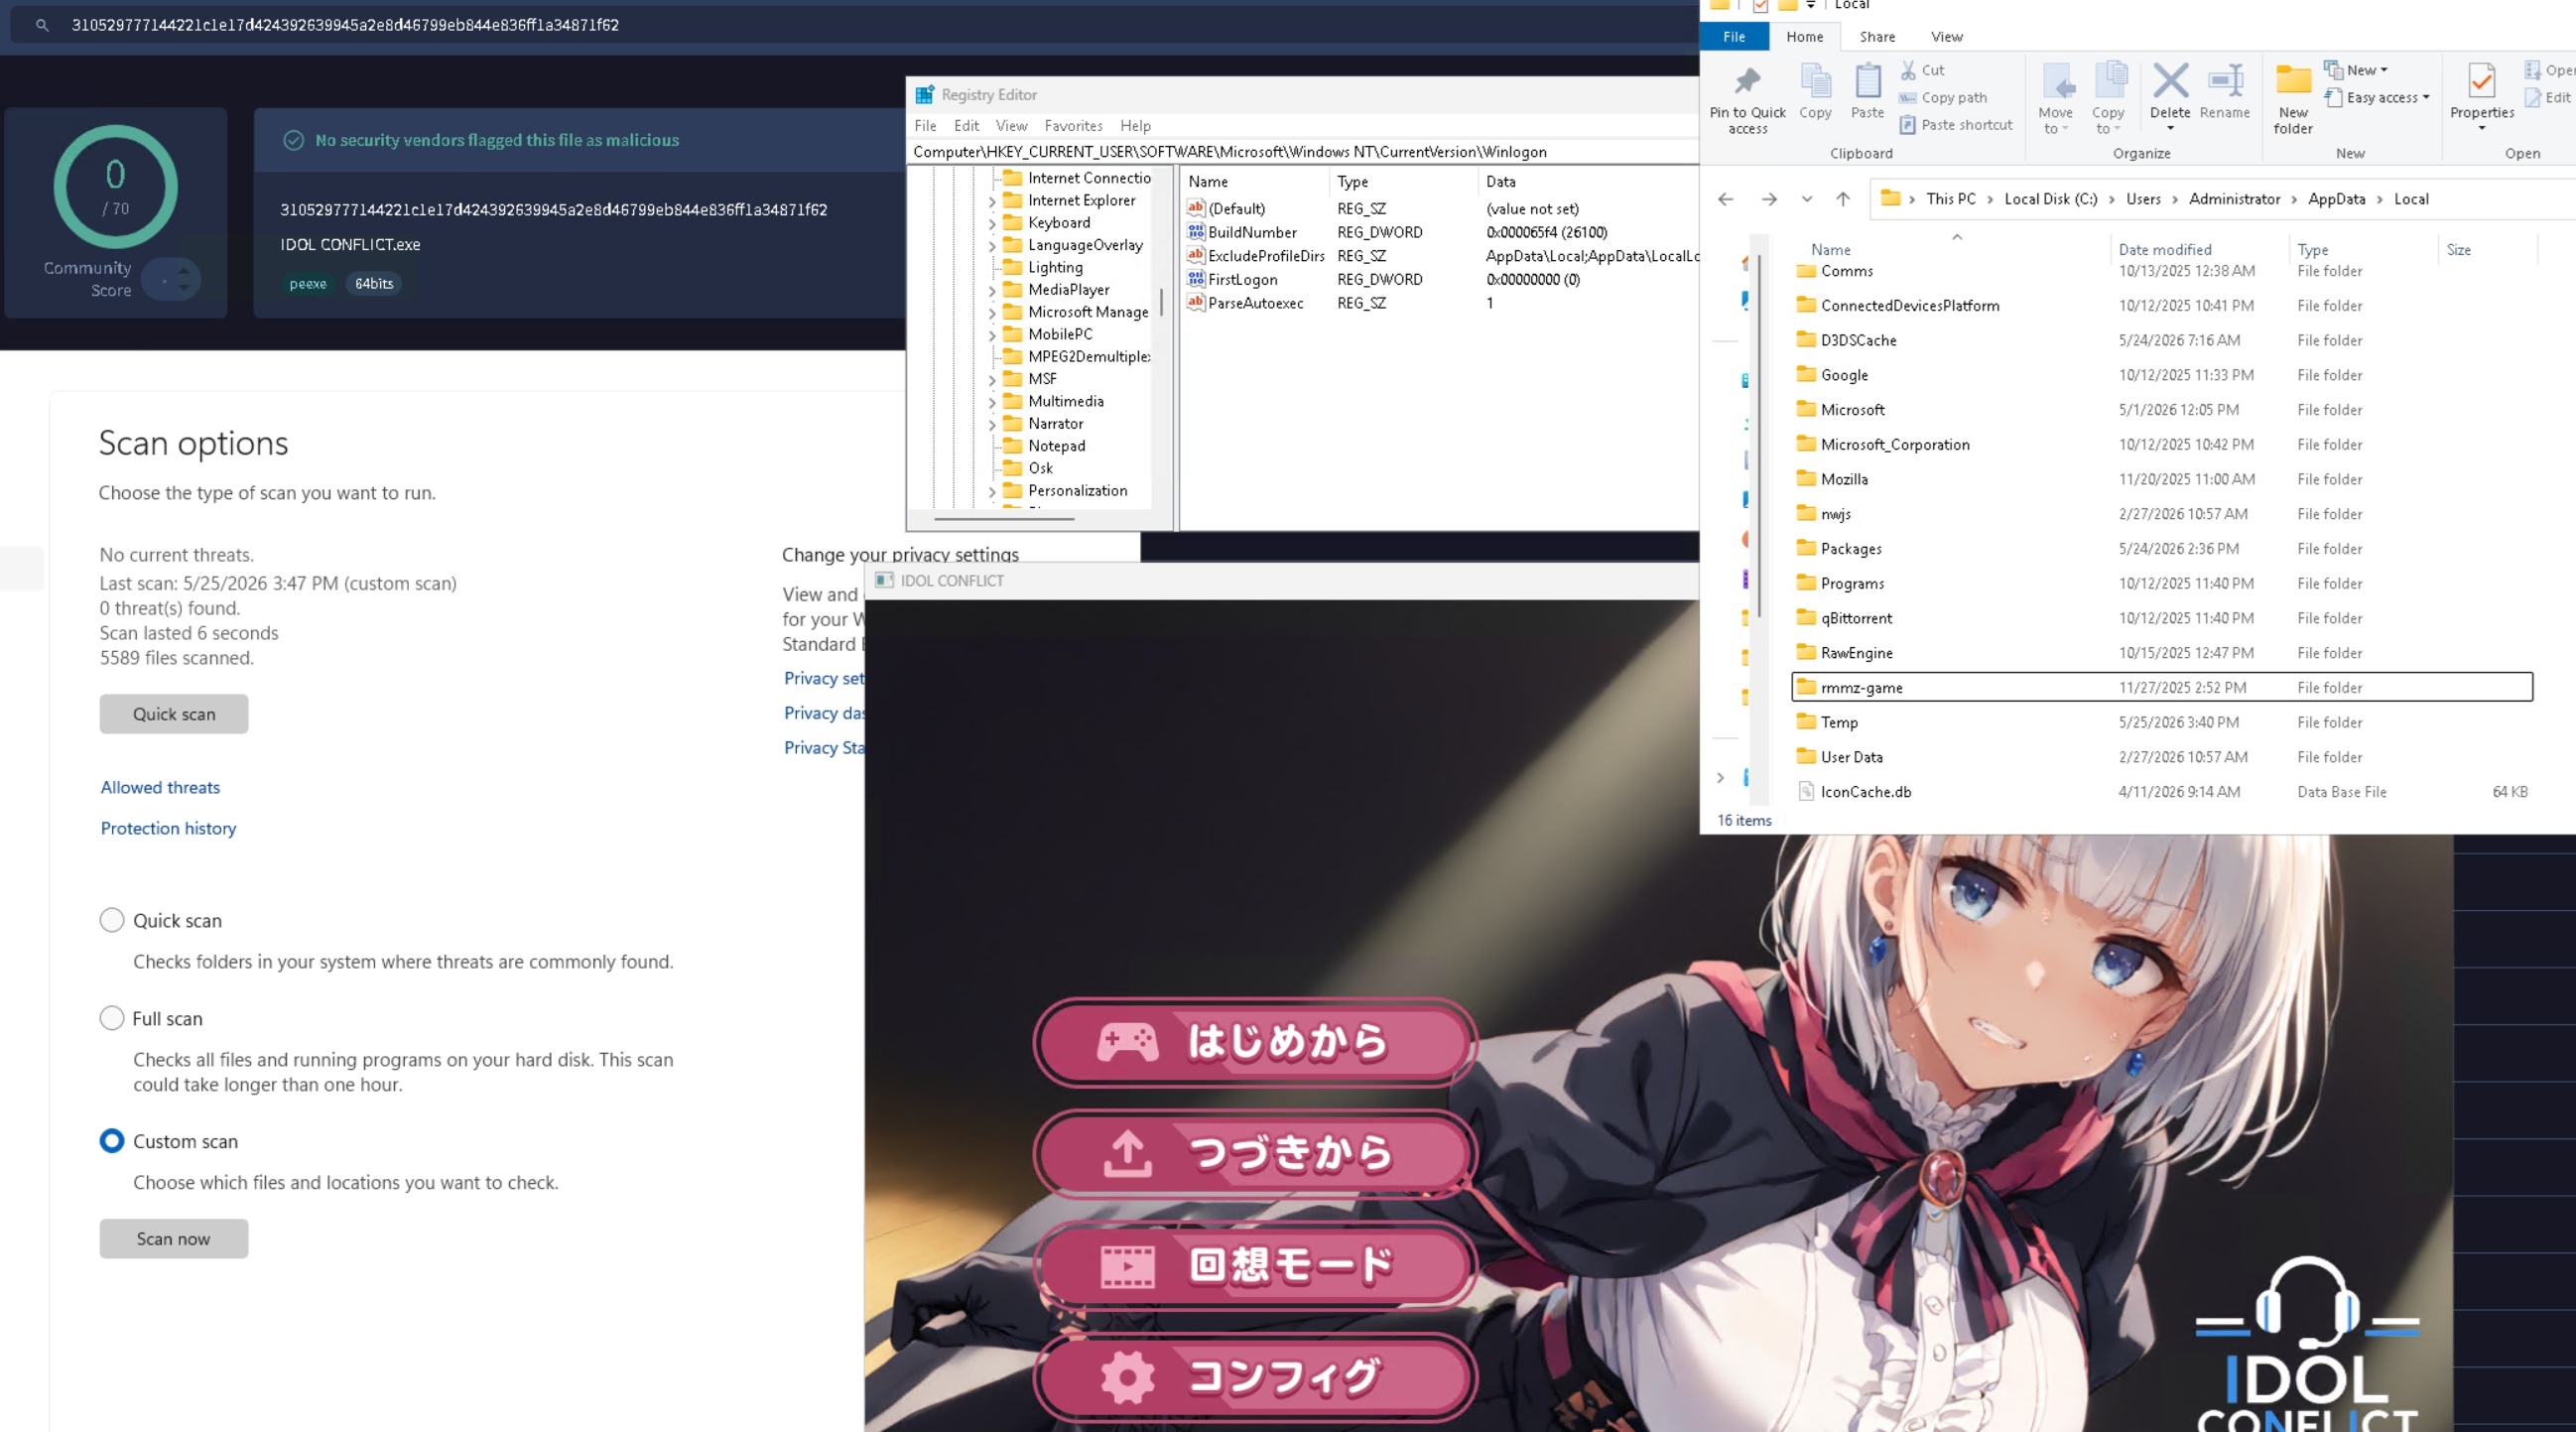The width and height of the screenshot is (2576, 1432).
Task: Click the Move to icon
Action: pyautogui.click(x=2056, y=82)
